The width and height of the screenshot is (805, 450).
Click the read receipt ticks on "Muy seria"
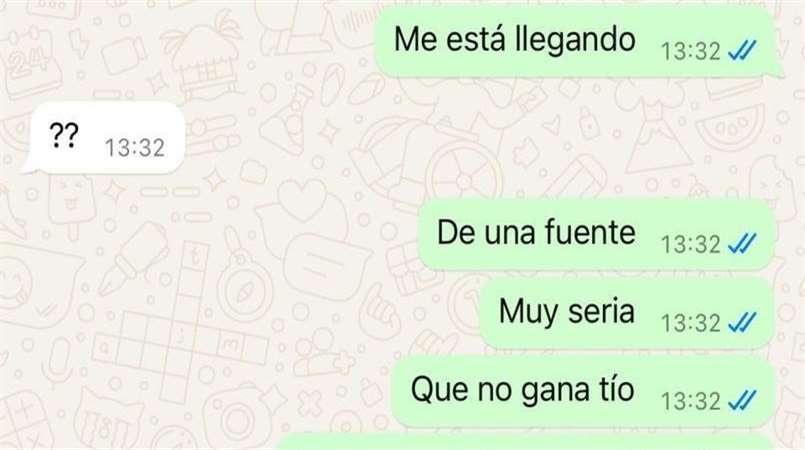[x=742, y=323]
